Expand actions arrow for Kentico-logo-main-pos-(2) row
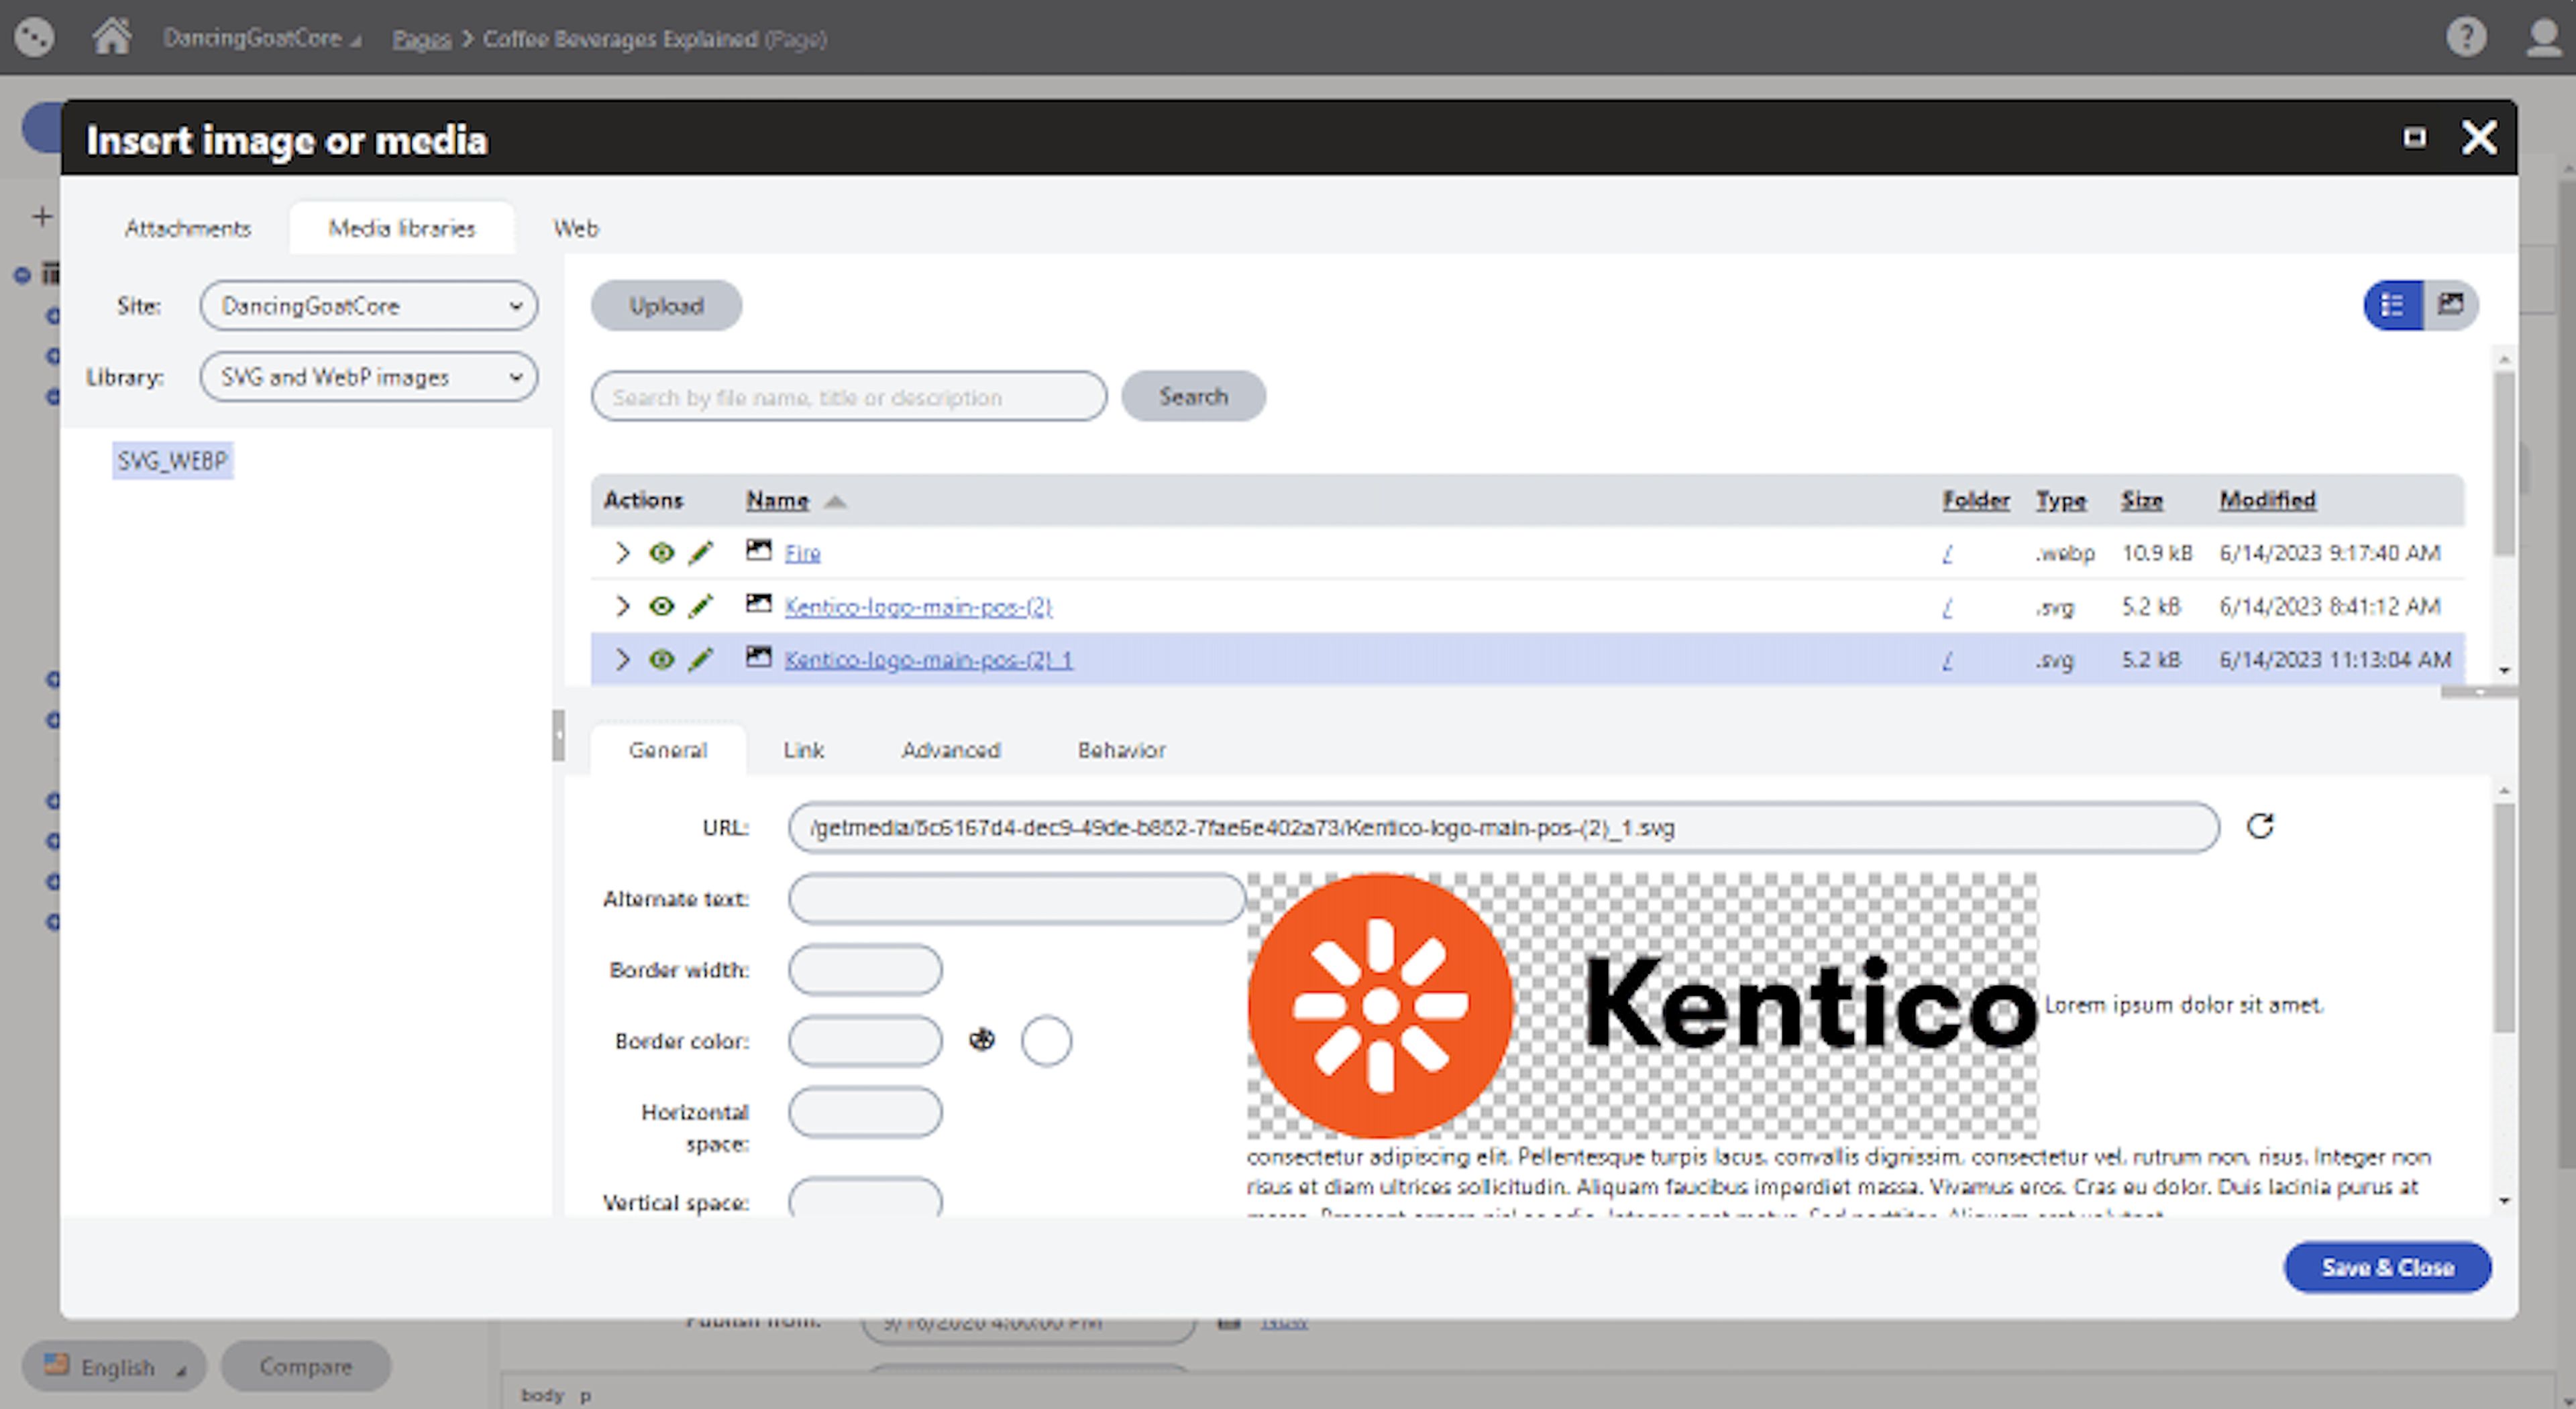This screenshot has height=1409, width=2576. click(x=622, y=606)
